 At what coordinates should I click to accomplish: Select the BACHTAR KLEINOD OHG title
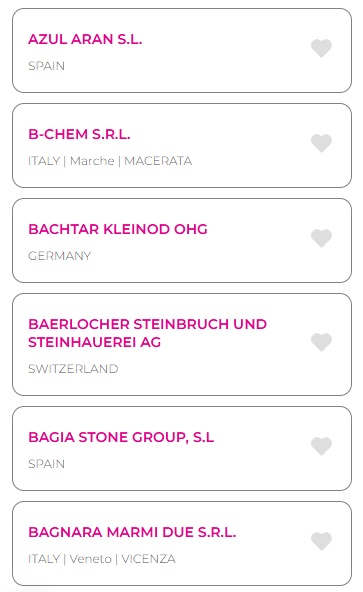coord(118,229)
